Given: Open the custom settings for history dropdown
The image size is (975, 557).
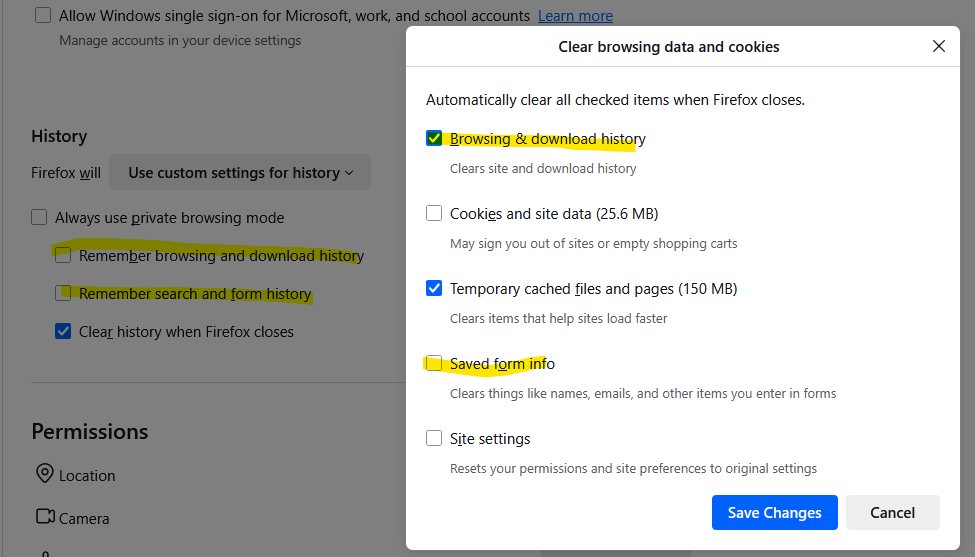Looking at the screenshot, I should pos(240,172).
